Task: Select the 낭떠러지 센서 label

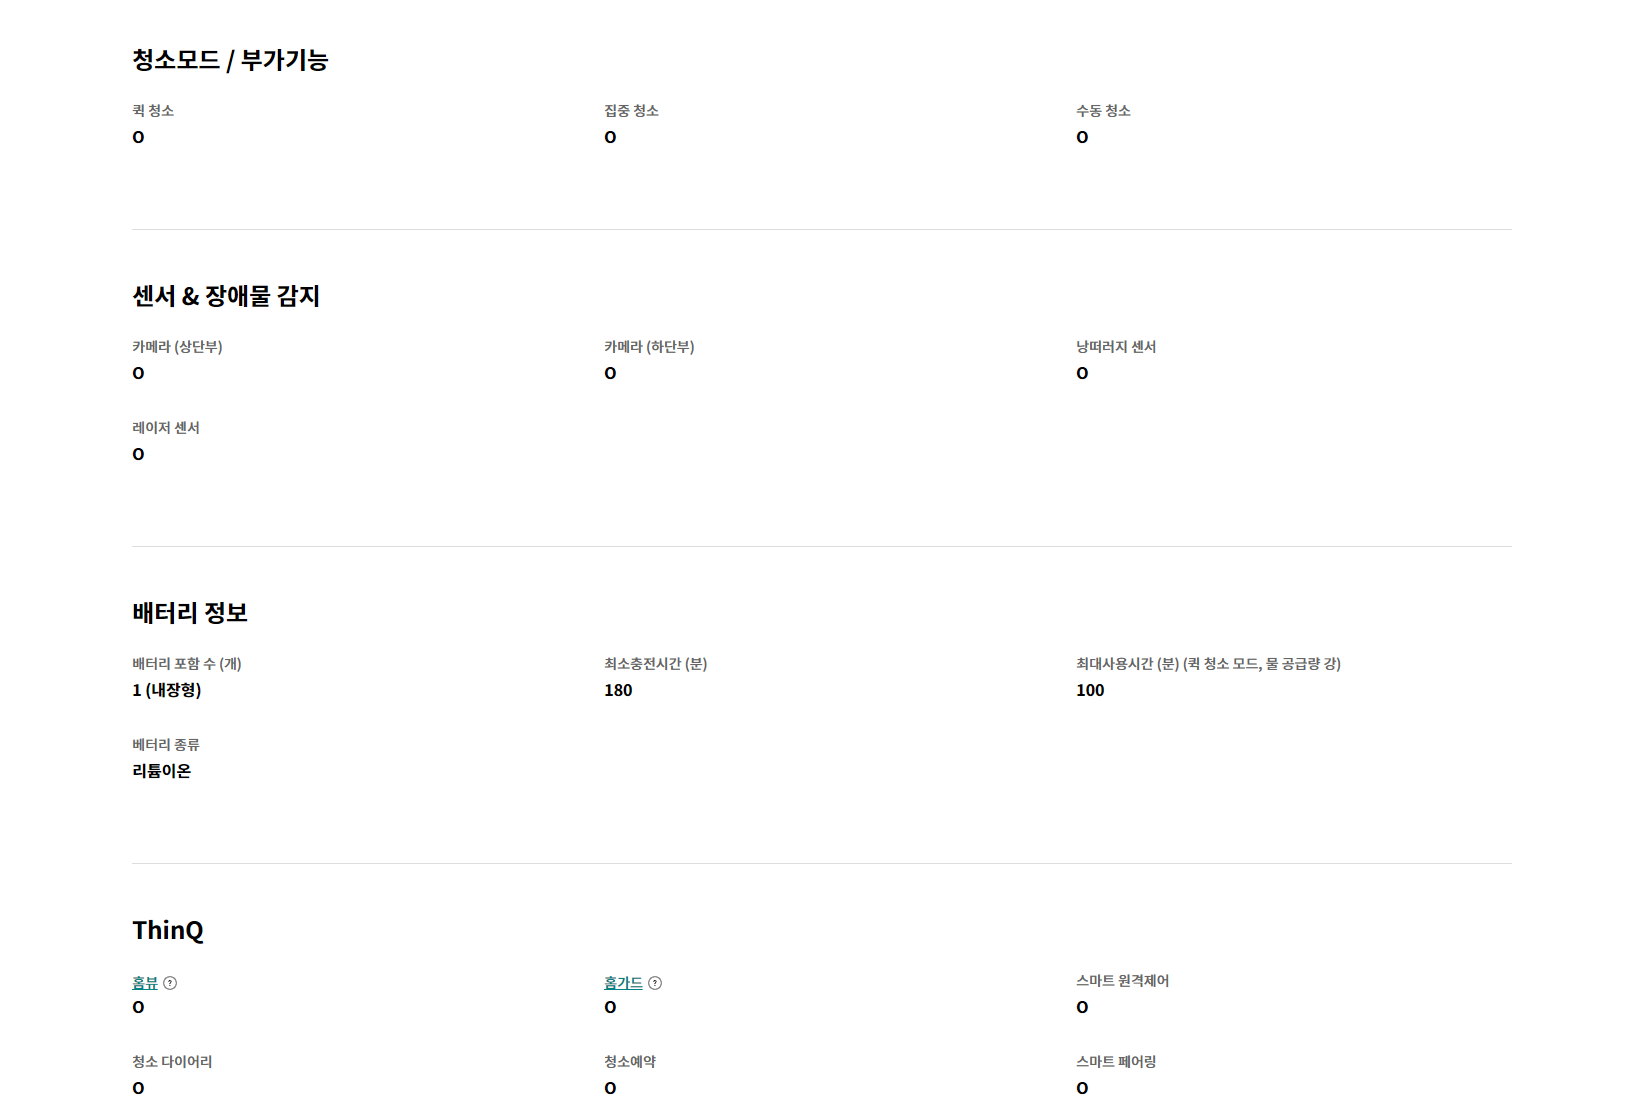Action: click(x=1116, y=347)
